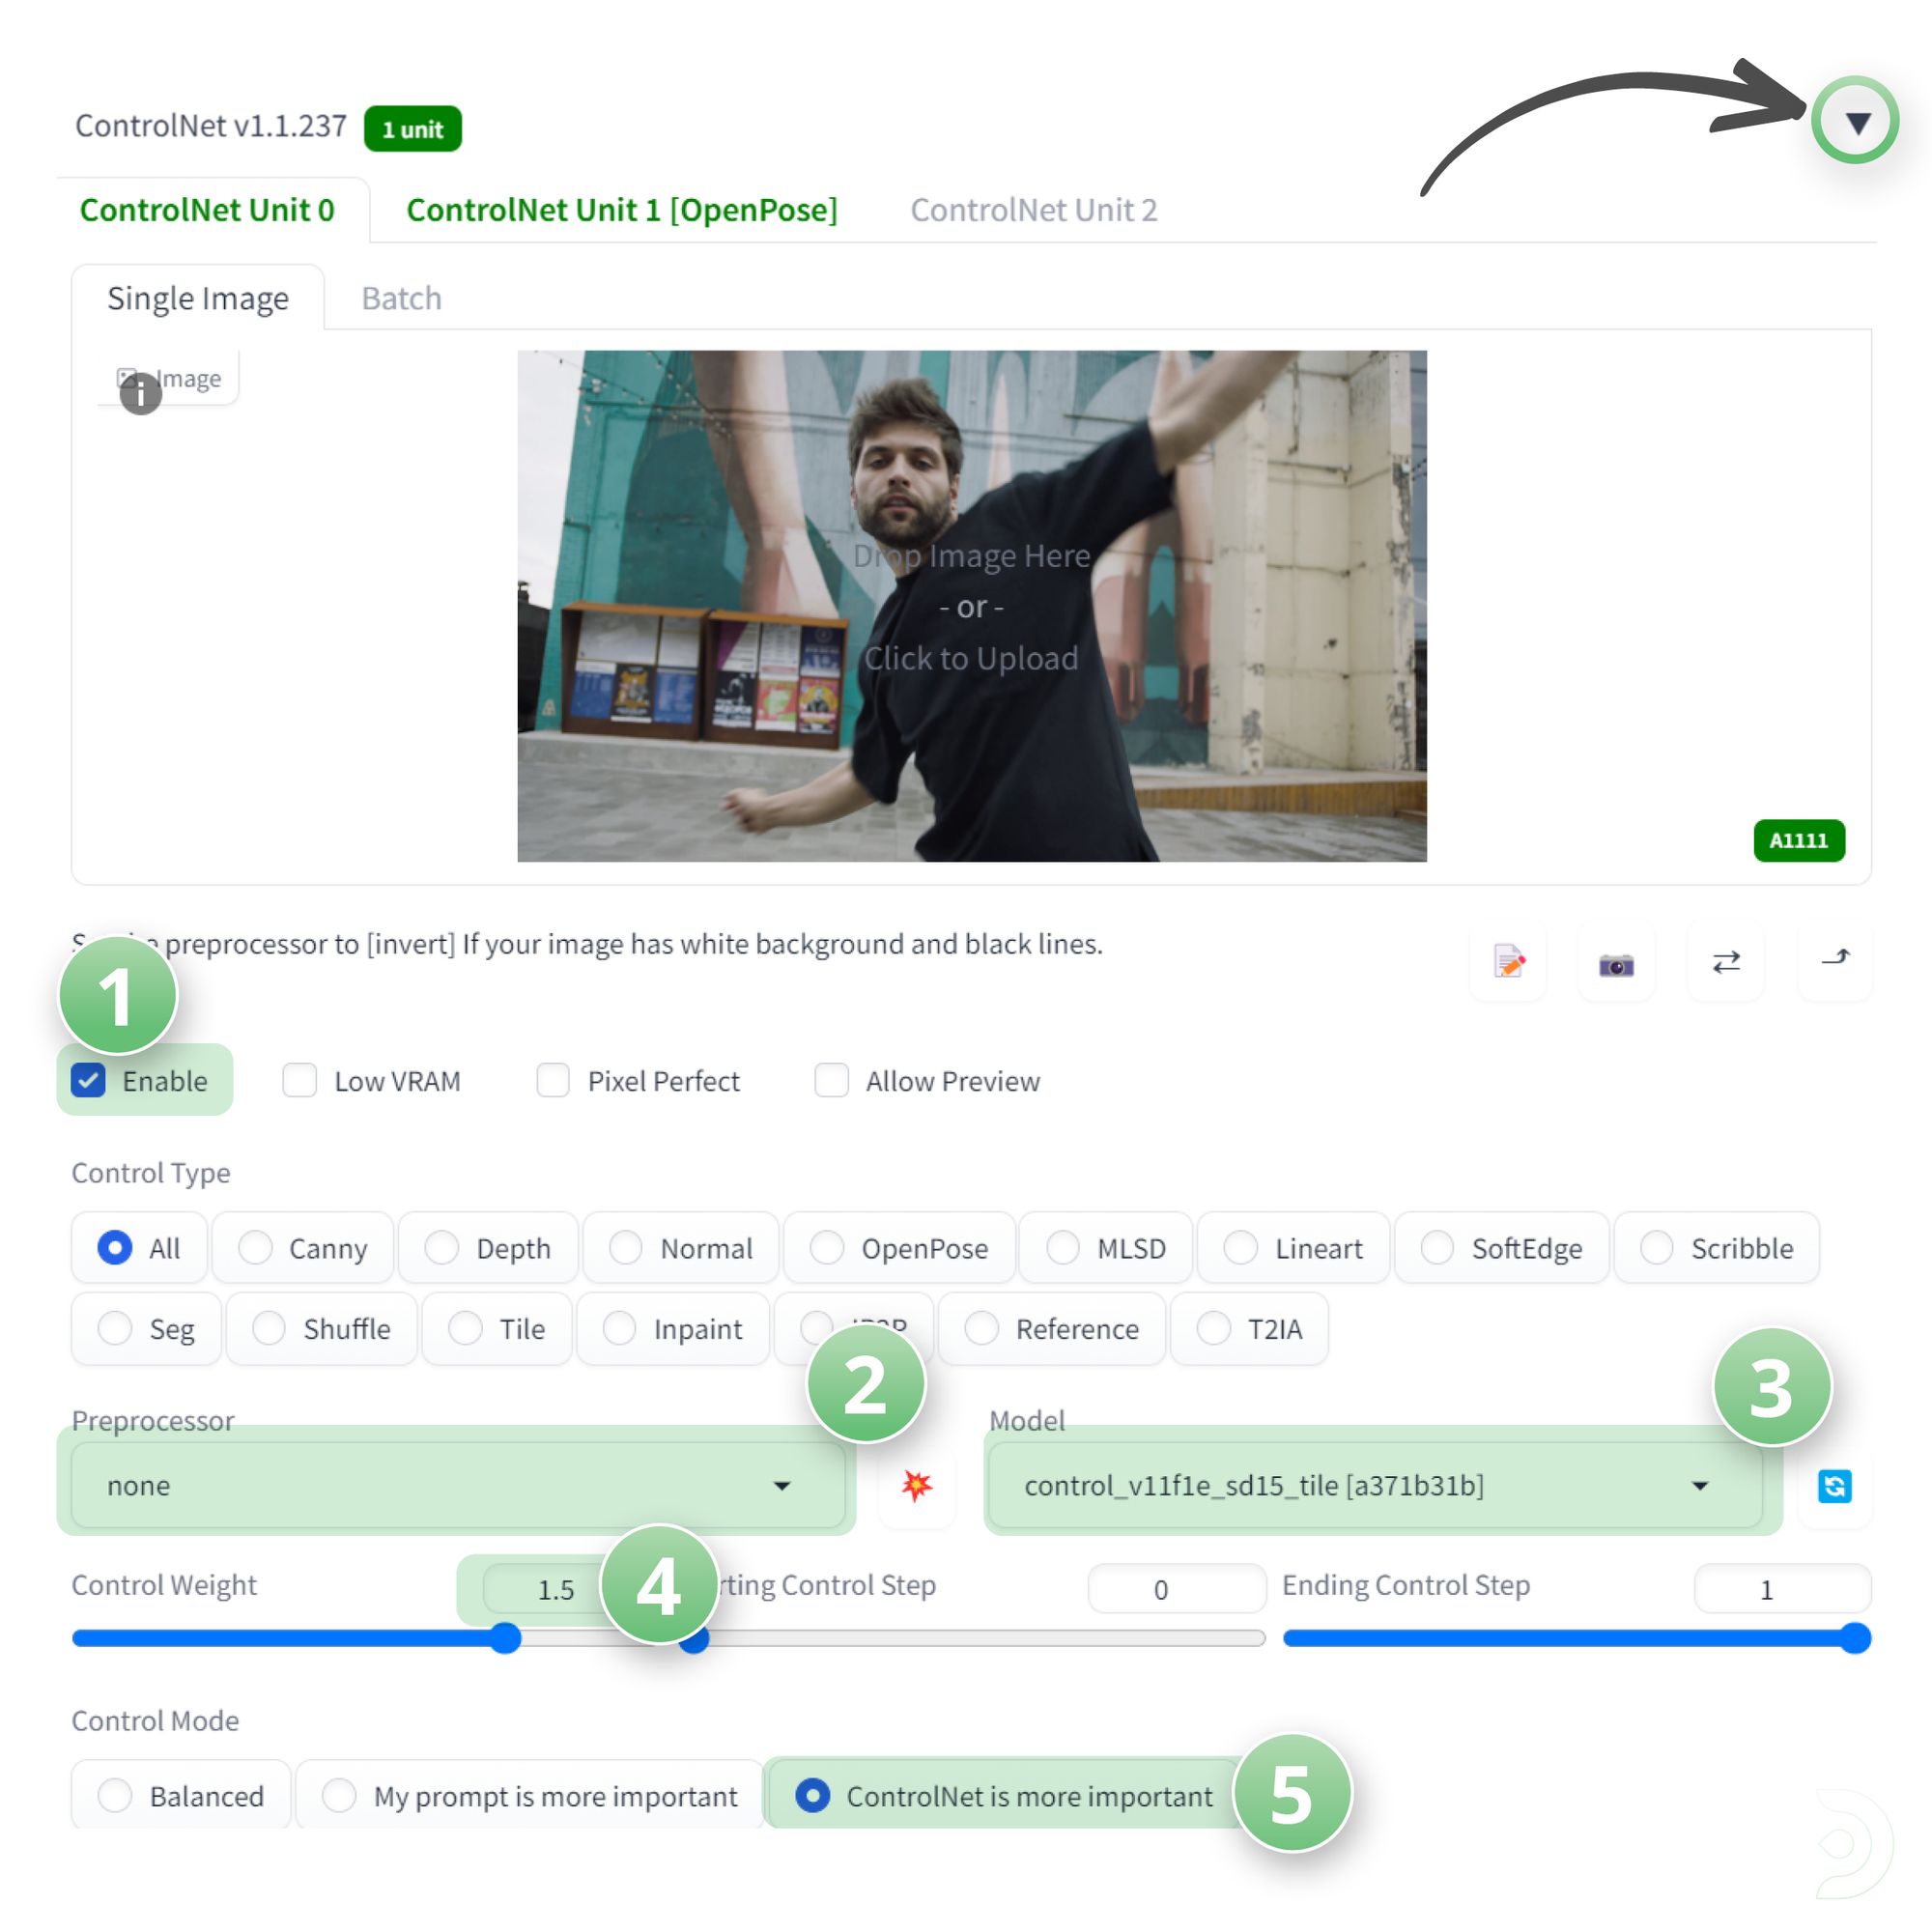Click the send dimensions upward arrow icon
The height and width of the screenshot is (1932, 1932).
pos(1835,960)
